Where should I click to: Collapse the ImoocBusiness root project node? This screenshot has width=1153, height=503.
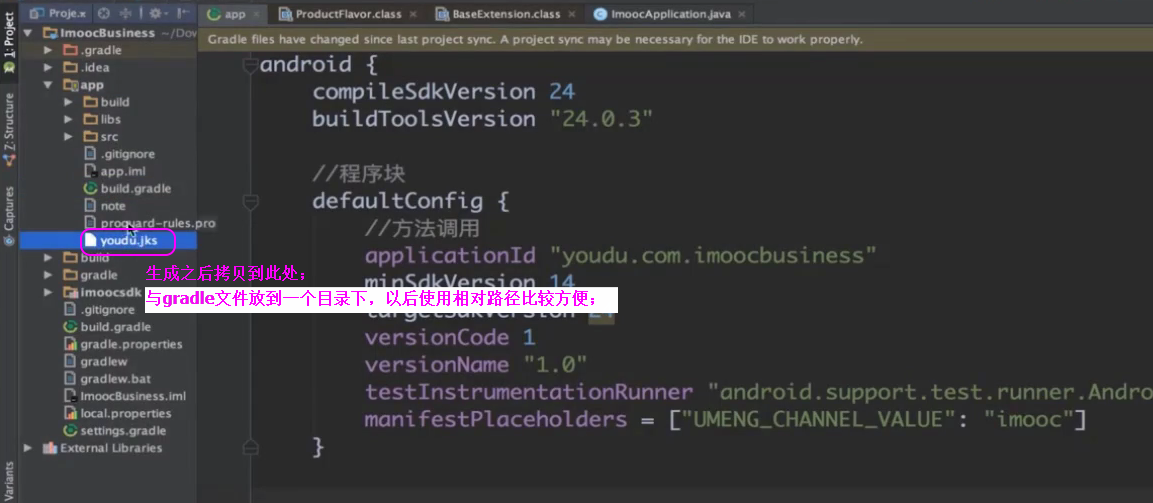(x=29, y=33)
